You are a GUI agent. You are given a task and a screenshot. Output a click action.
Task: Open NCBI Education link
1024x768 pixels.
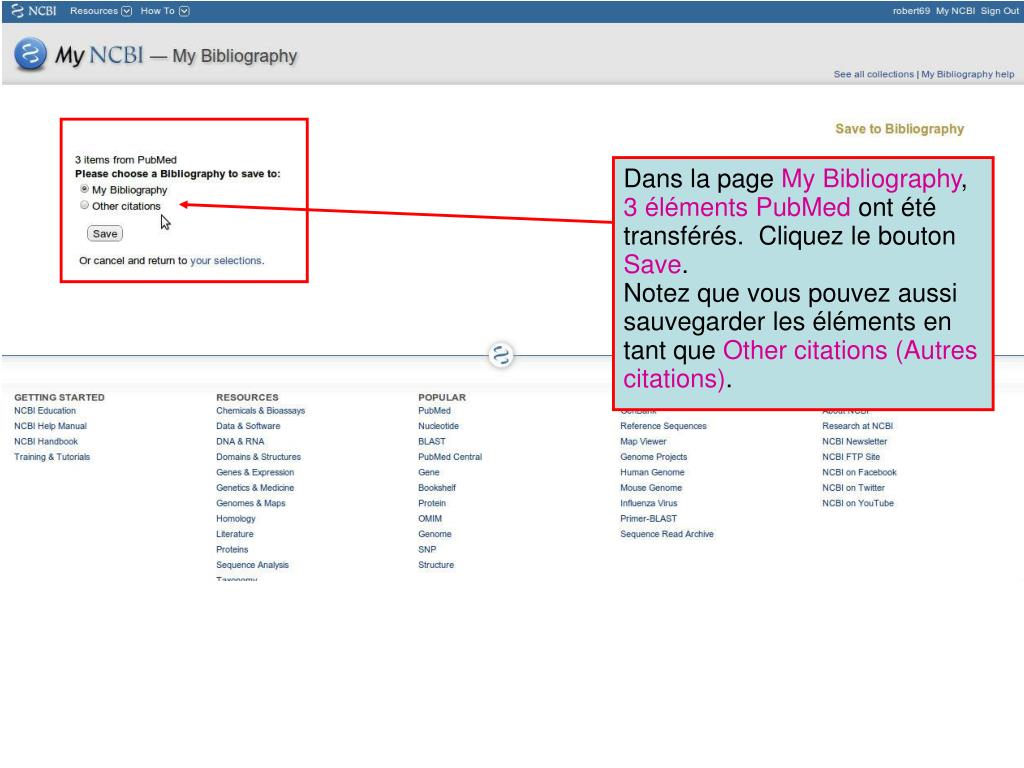[45, 411]
